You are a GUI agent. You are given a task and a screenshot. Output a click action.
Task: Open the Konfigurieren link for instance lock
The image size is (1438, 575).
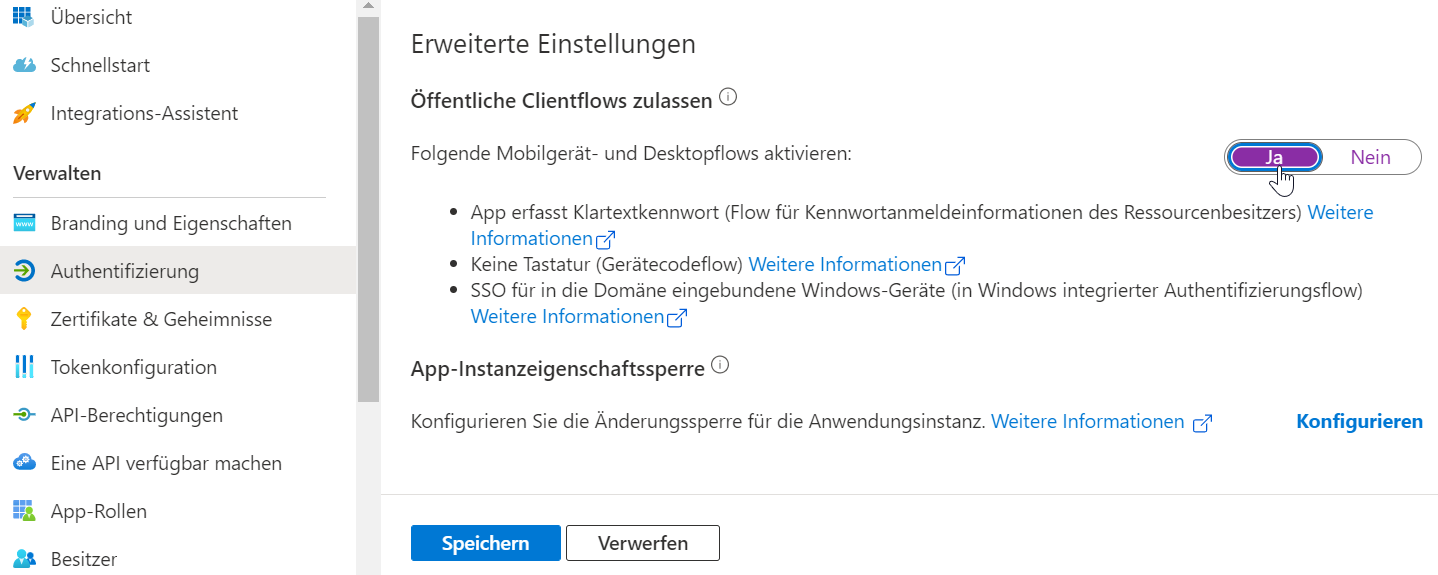(1359, 421)
